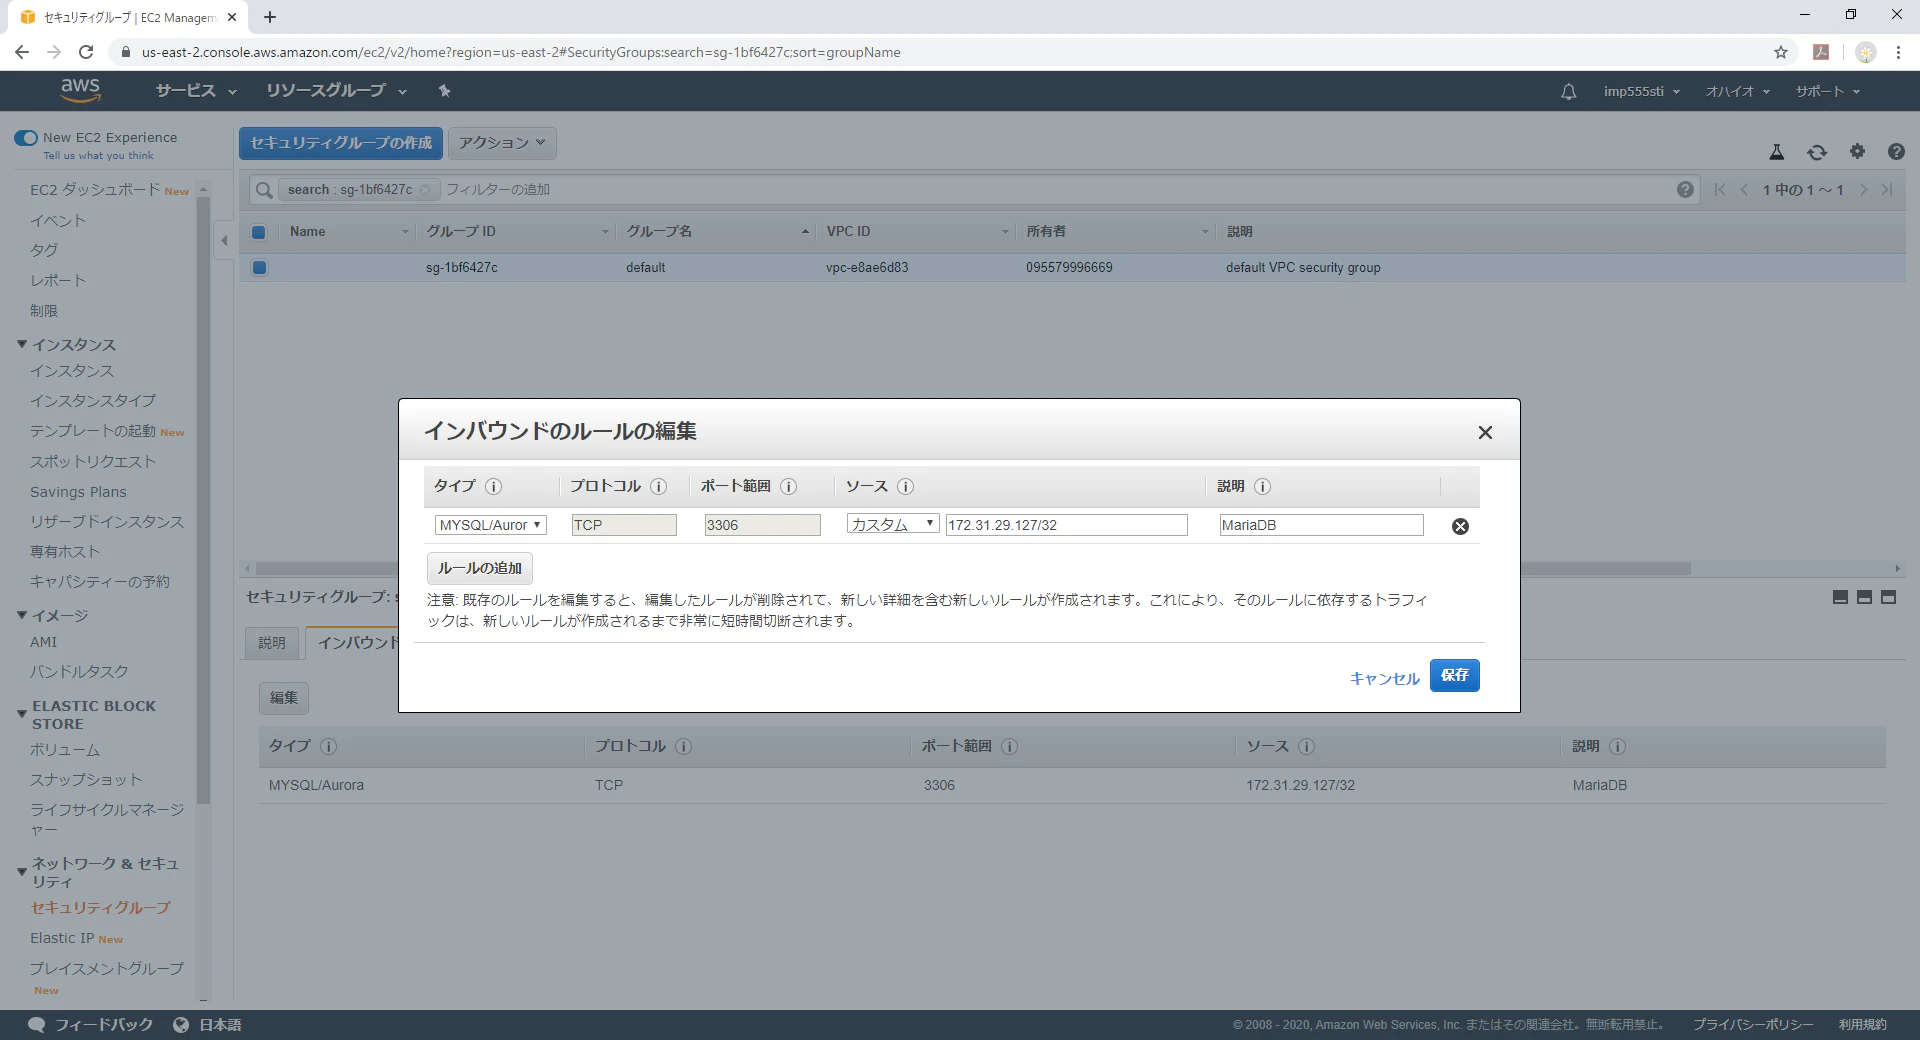Click セキュリティグループの作成 button
This screenshot has width=1920, height=1040.
(341, 143)
